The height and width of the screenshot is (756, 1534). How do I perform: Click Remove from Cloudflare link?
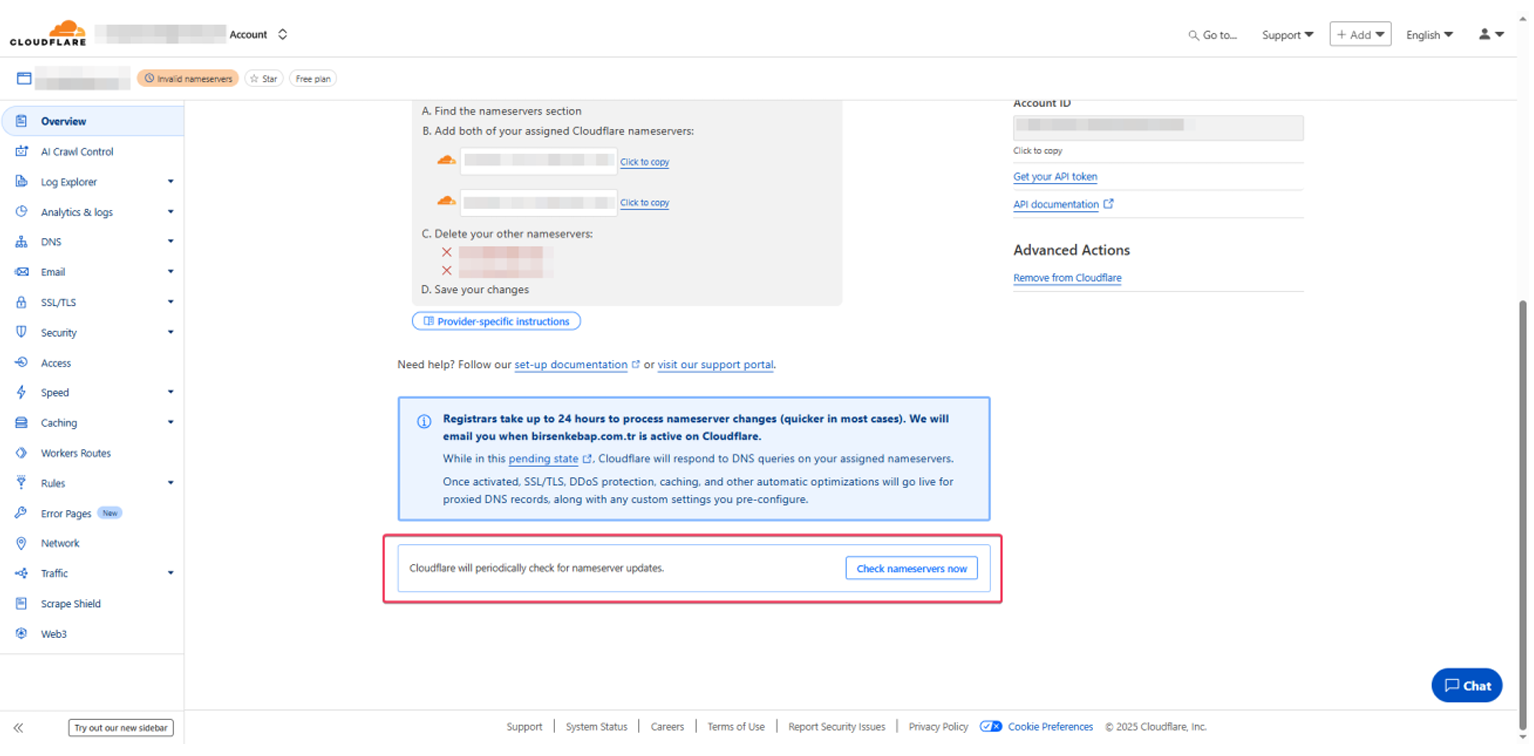[1067, 278]
